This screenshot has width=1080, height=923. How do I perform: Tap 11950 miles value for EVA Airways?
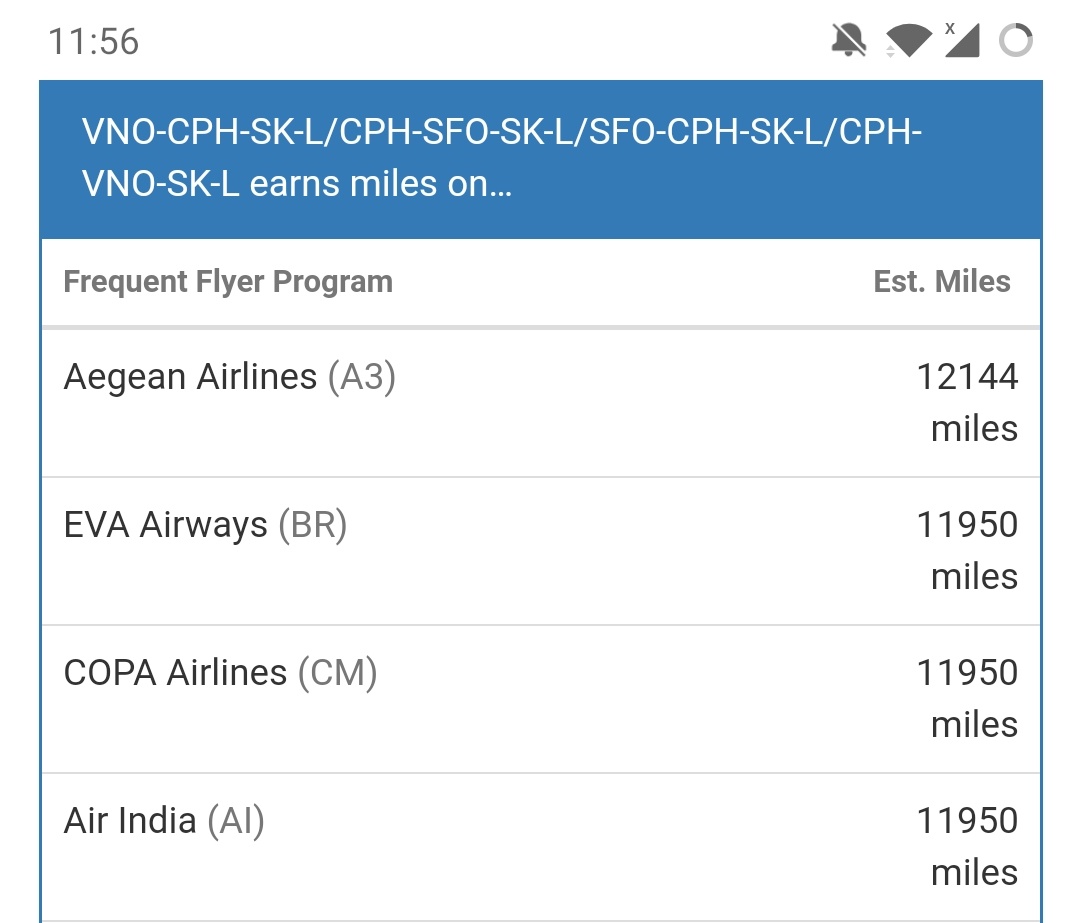pyautogui.click(x=967, y=551)
